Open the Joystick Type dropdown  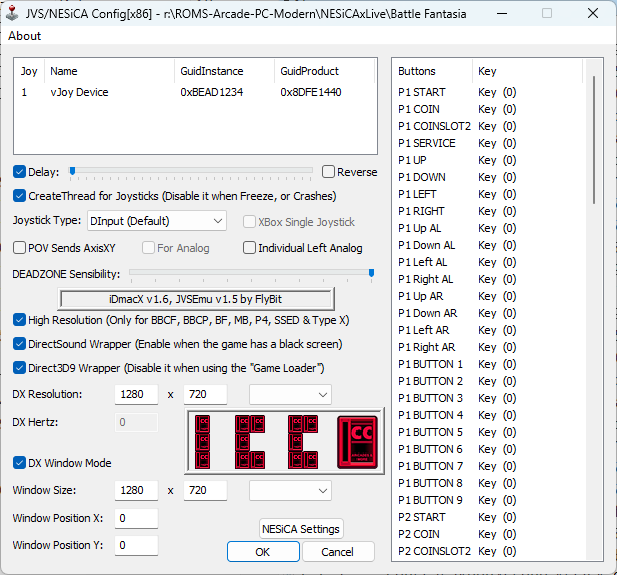pyautogui.click(x=157, y=221)
